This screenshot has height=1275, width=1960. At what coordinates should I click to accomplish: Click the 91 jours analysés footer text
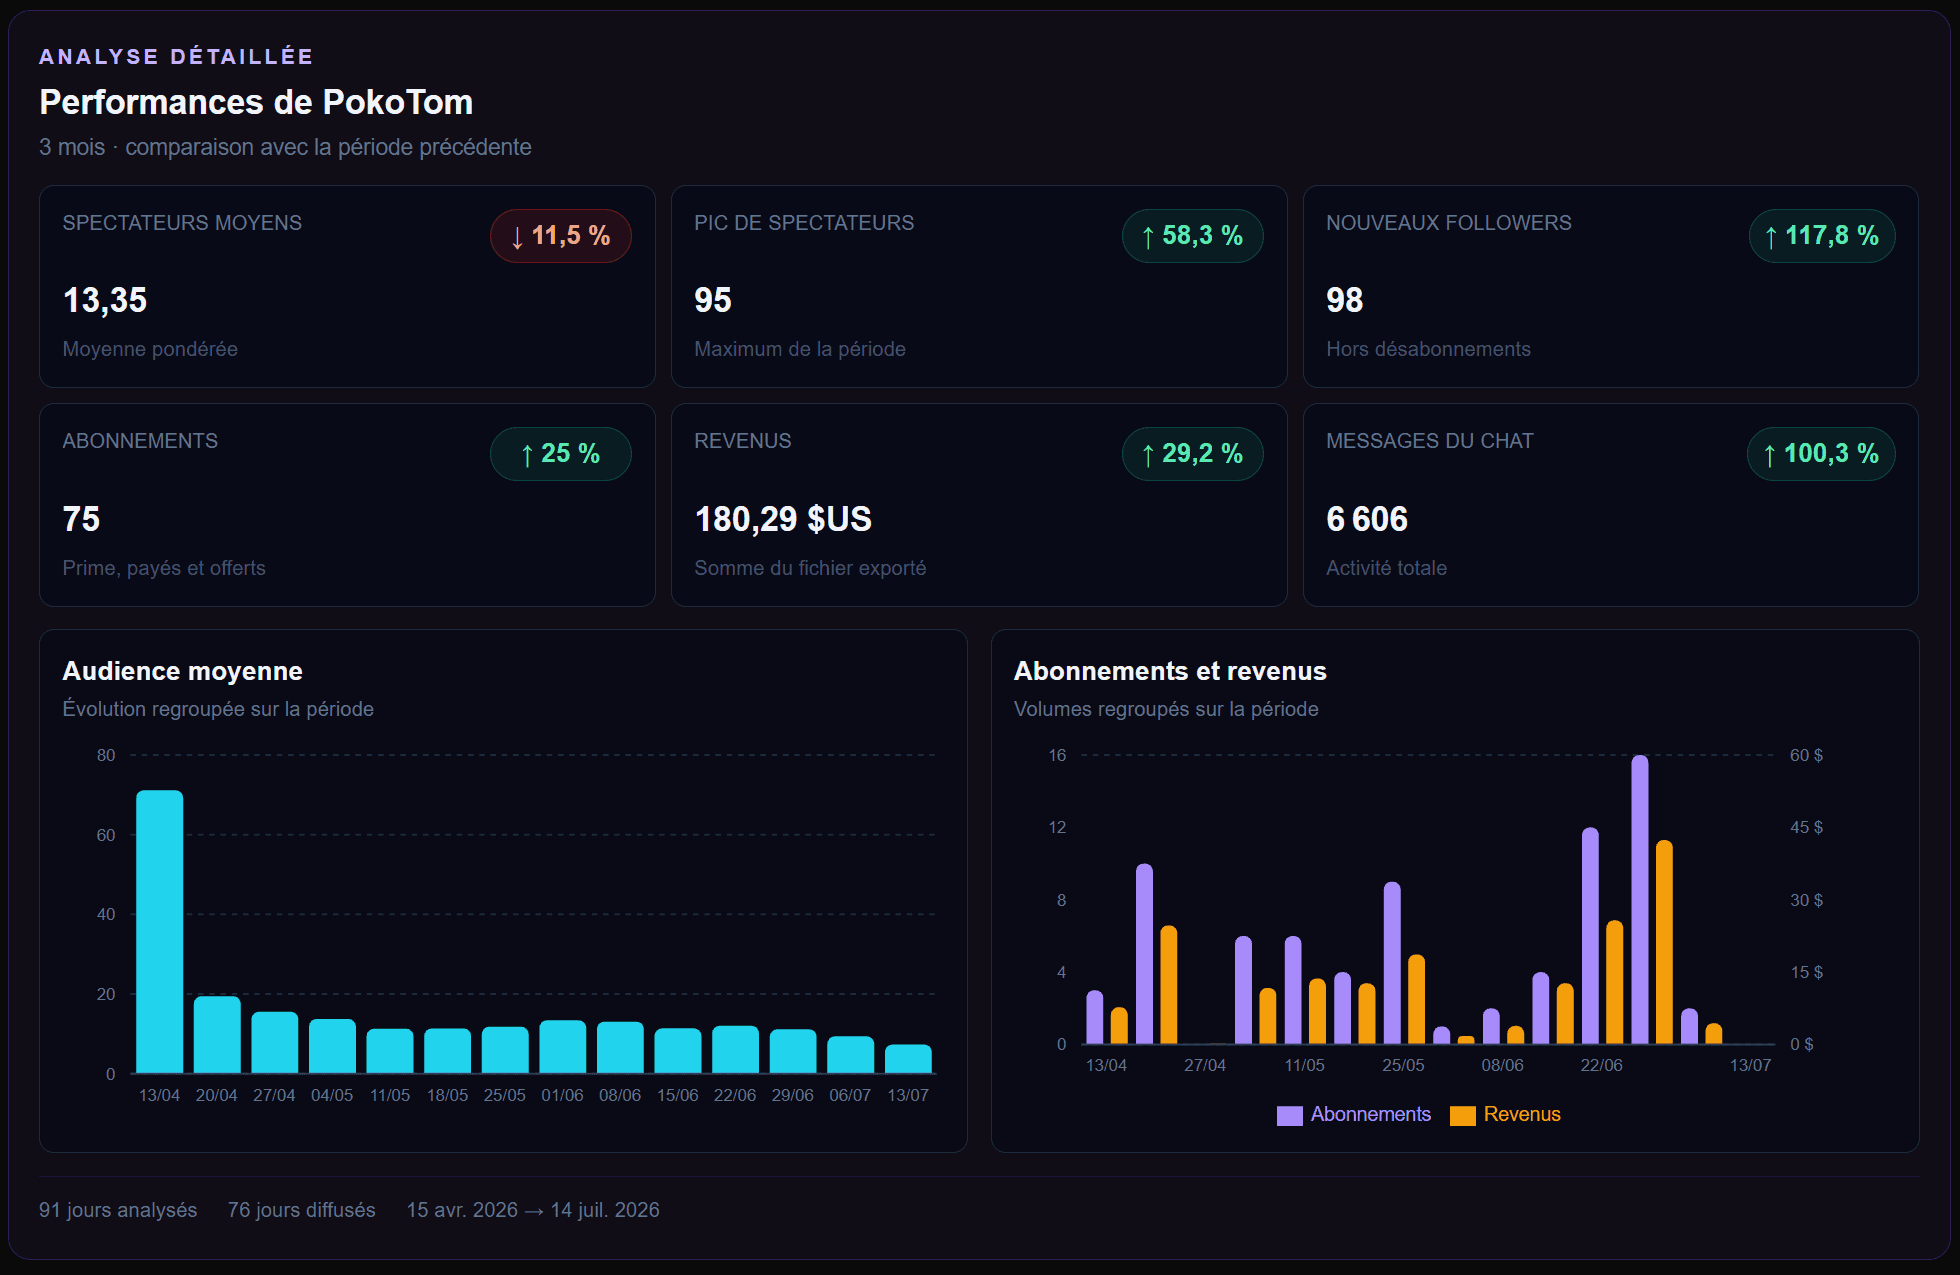[118, 1210]
